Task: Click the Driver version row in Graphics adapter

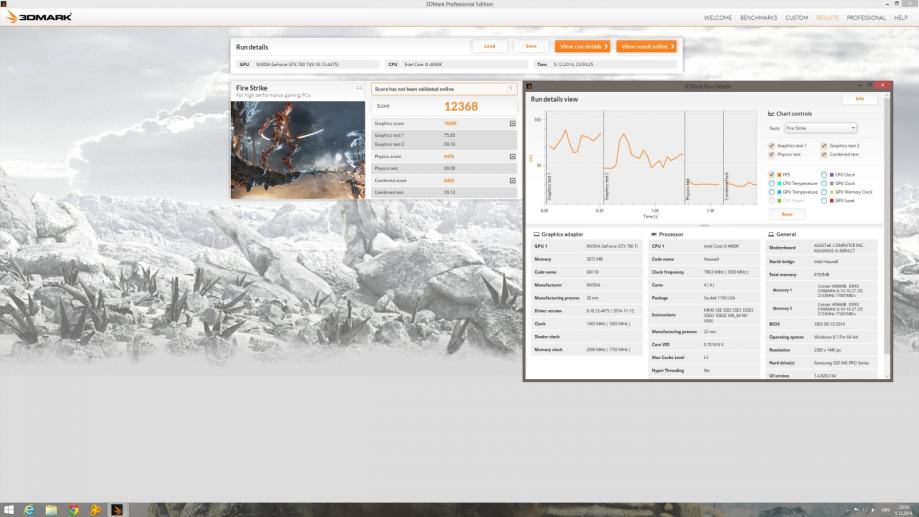Action: pos(586,311)
